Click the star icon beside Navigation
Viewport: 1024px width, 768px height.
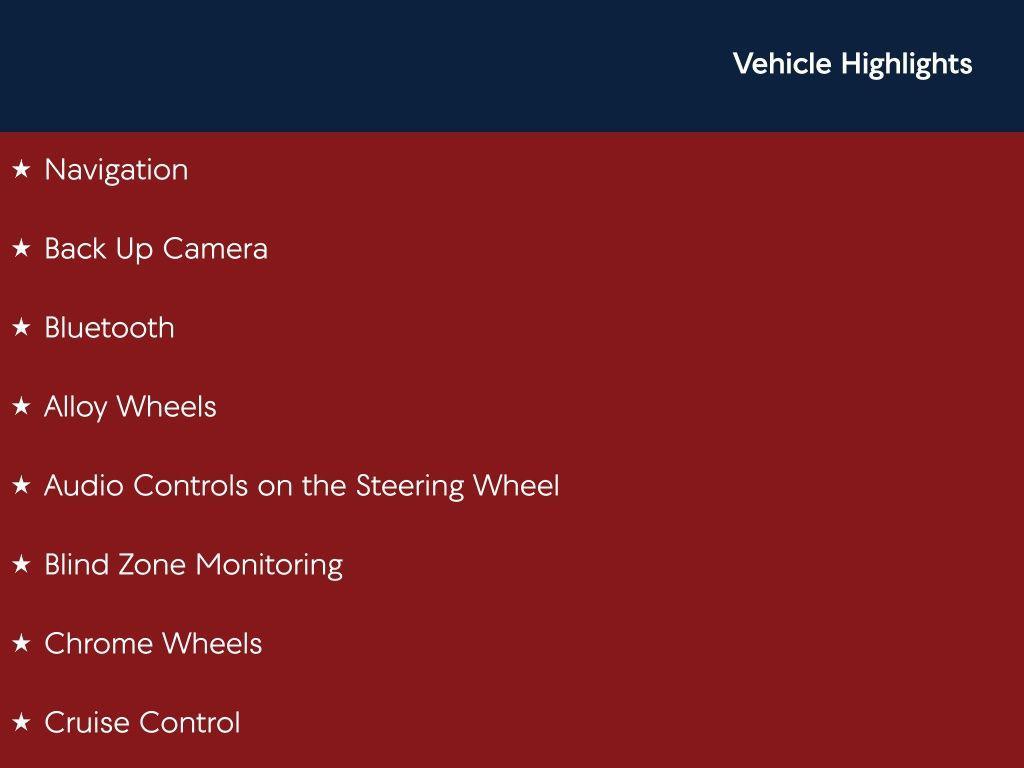21,170
